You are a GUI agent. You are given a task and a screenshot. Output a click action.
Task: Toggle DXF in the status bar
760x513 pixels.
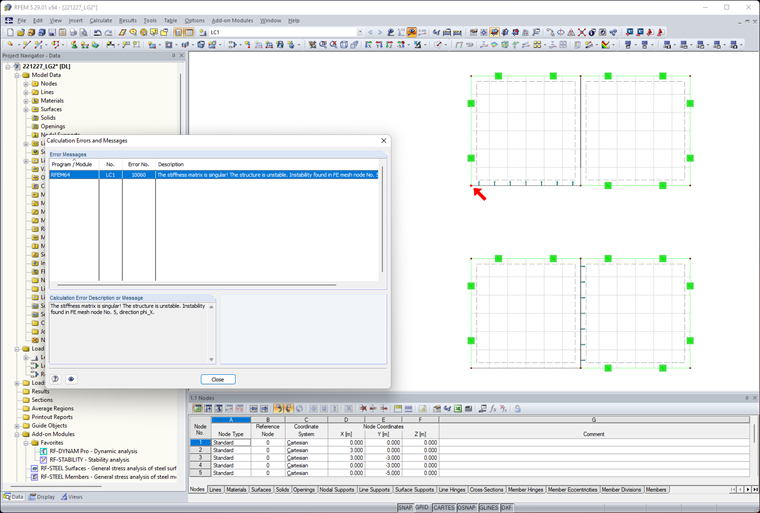[507, 508]
